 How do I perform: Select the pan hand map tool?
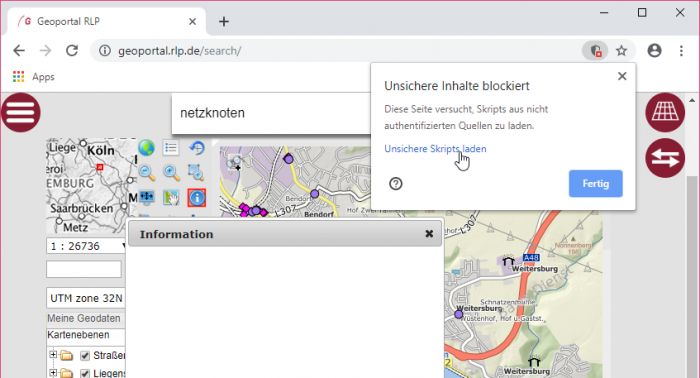click(171, 197)
